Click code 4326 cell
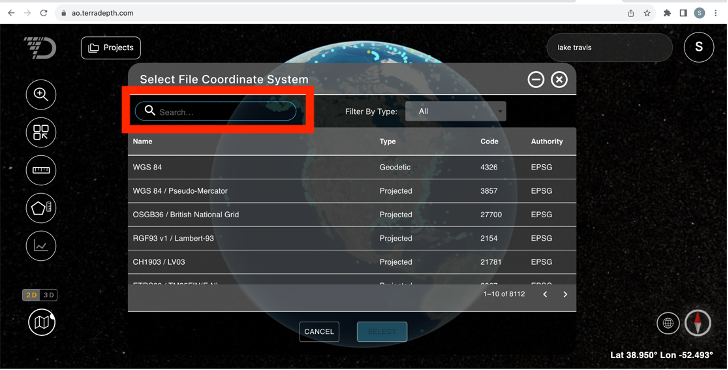The height and width of the screenshot is (370, 728). (x=489, y=167)
